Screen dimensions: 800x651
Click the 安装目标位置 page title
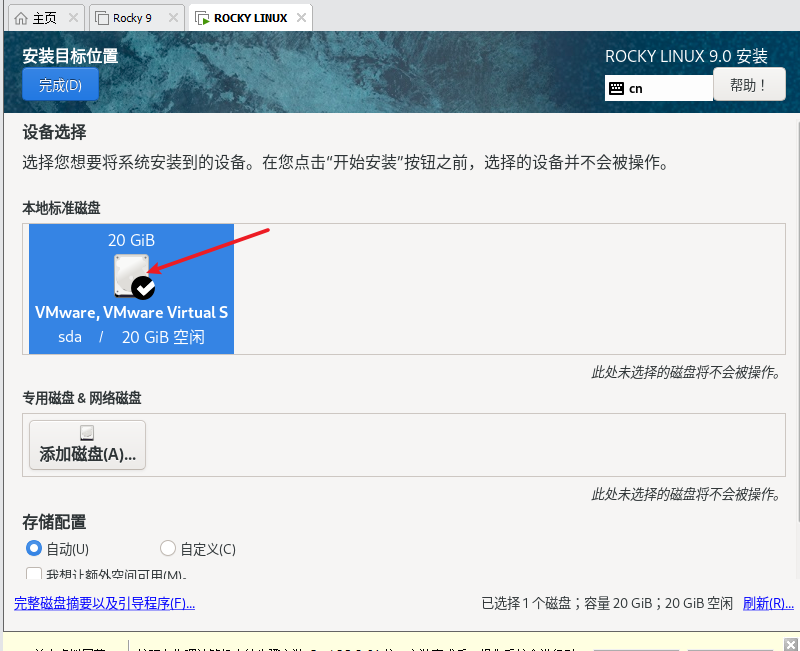(x=70, y=56)
